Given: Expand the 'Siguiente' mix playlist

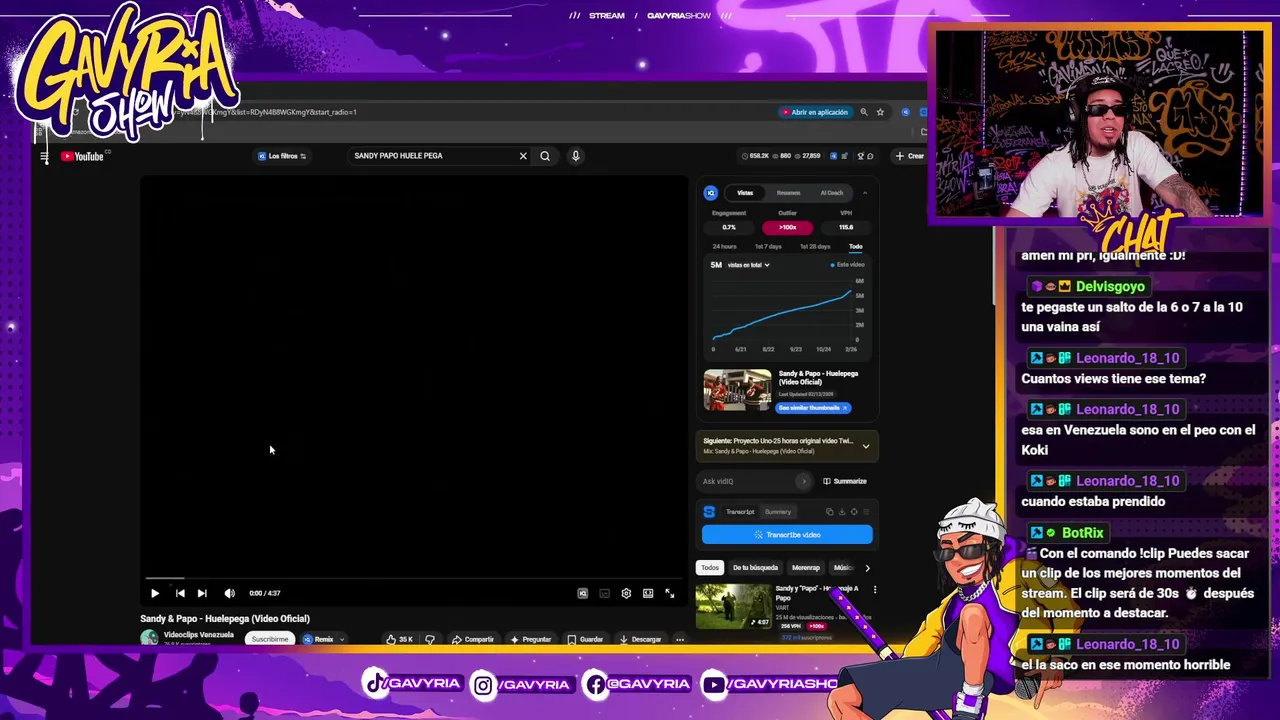Looking at the screenshot, I should tap(866, 446).
